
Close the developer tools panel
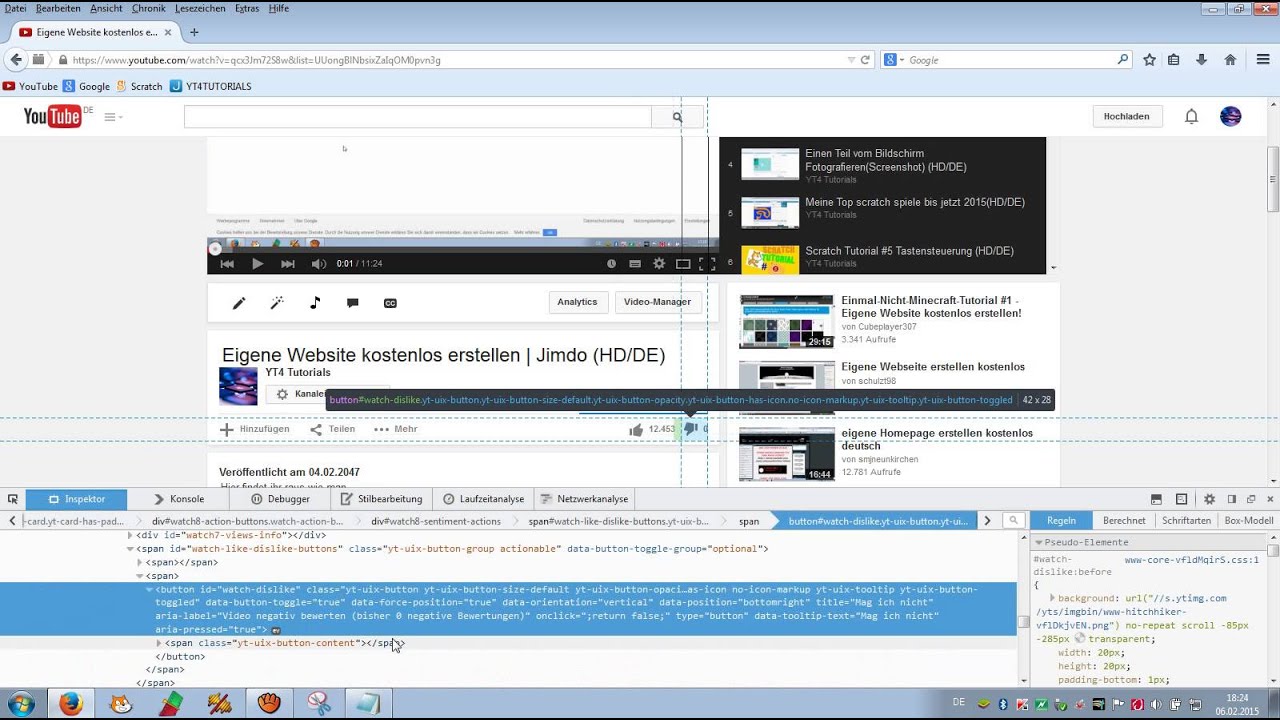(1269, 499)
